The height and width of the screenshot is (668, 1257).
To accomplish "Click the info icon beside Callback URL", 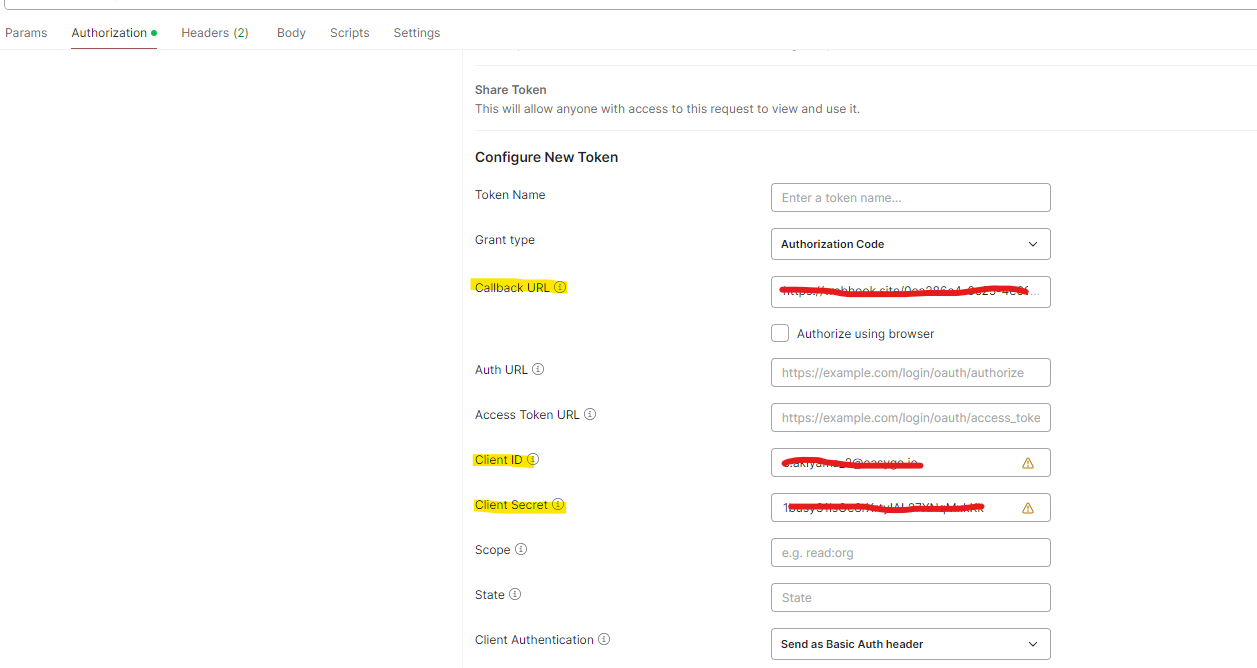I will pyautogui.click(x=560, y=287).
